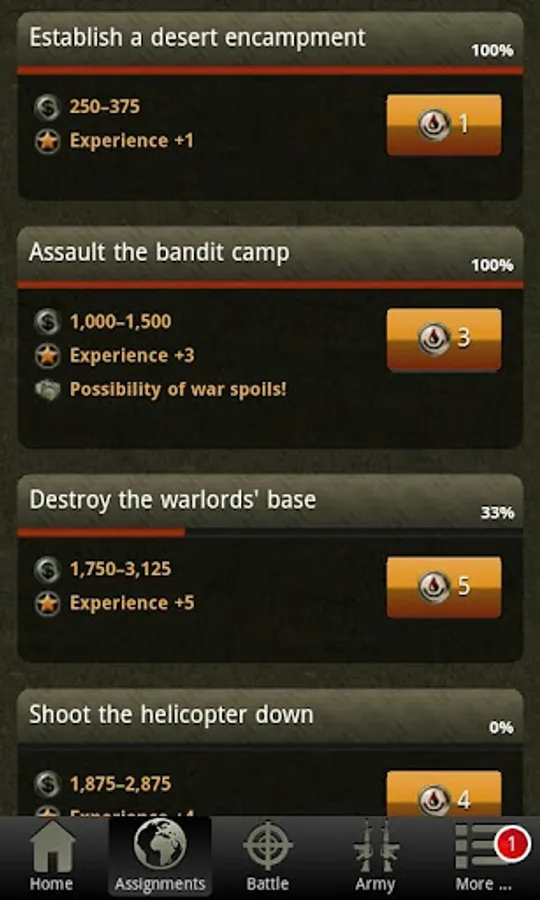The width and height of the screenshot is (540, 900).
Task: Tap the 33% completion label
Action: 497,513
